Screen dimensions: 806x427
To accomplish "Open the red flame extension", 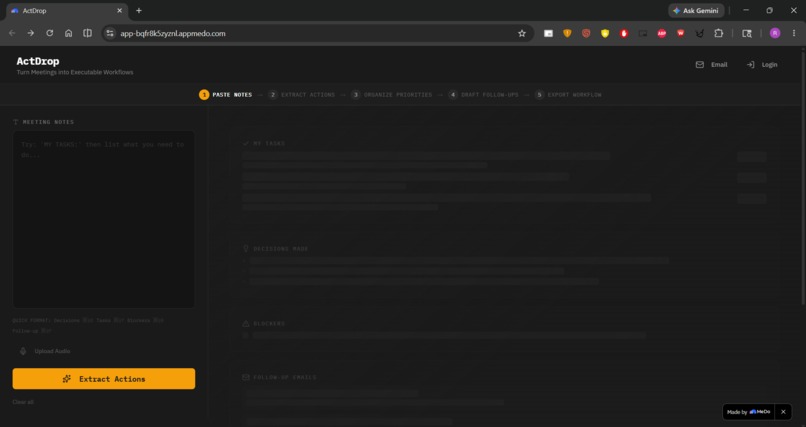I will [624, 33].
